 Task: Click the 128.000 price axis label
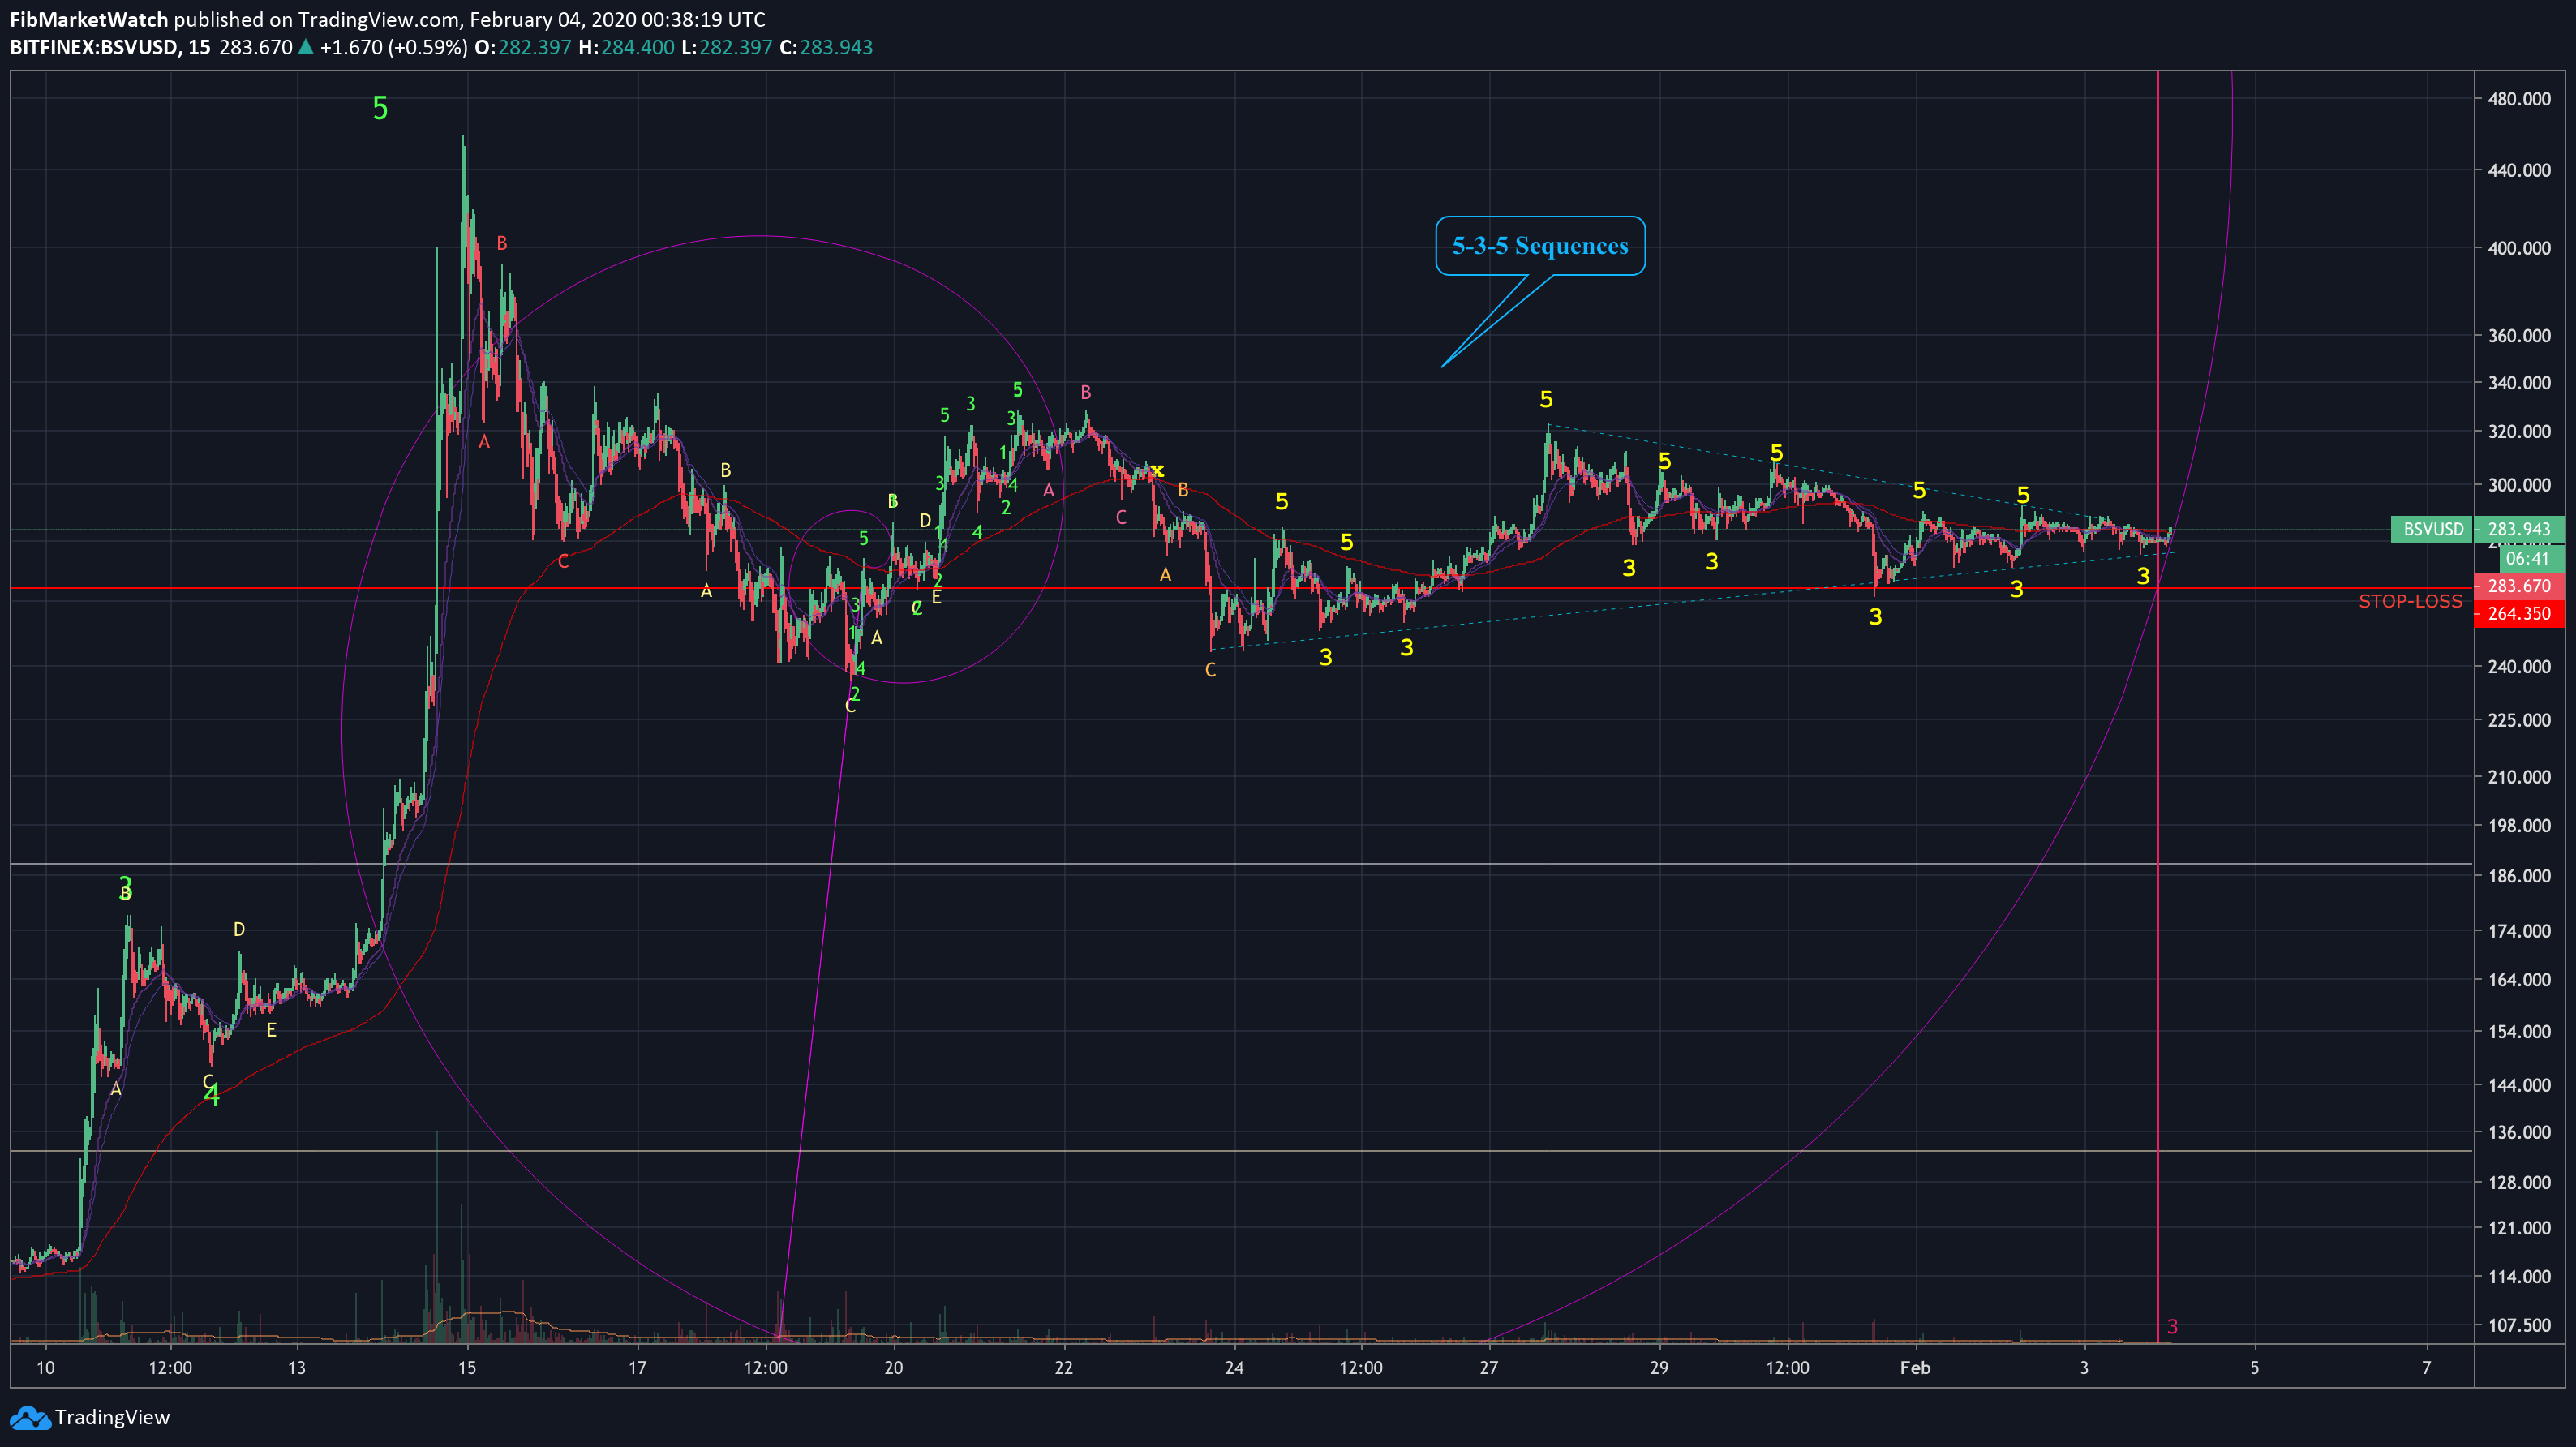tap(2519, 1183)
